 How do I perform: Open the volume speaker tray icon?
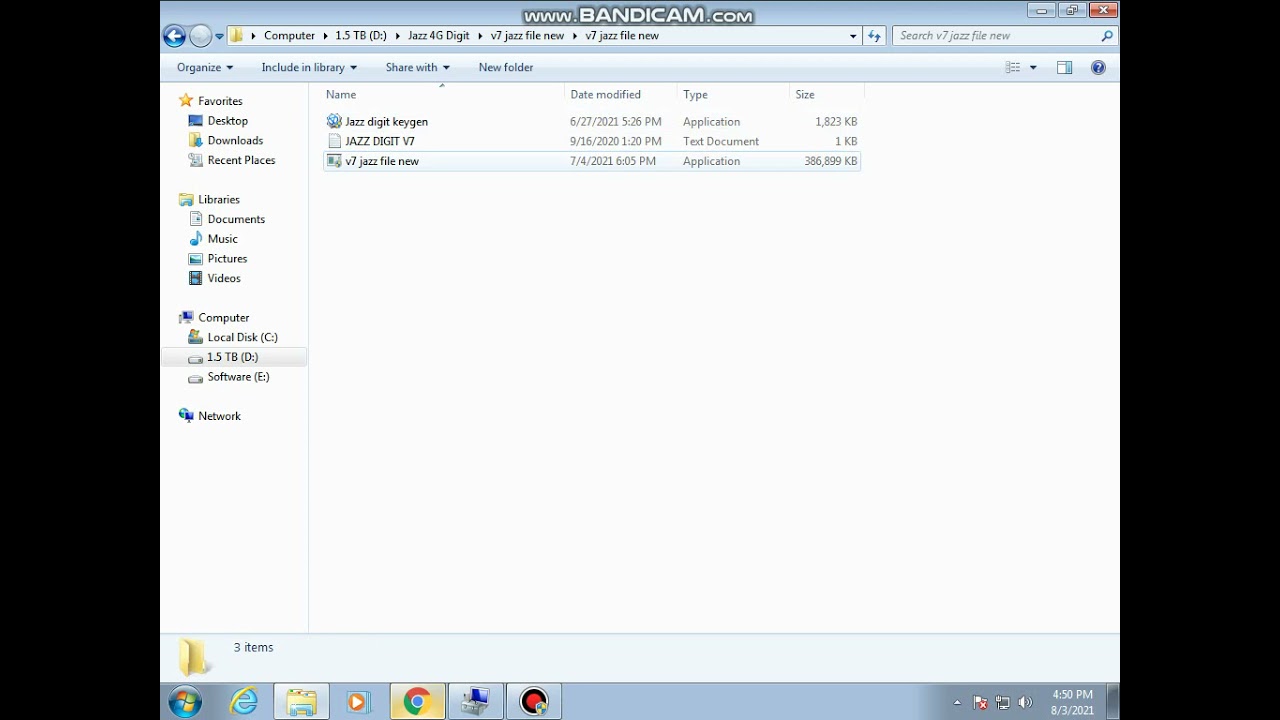tap(1025, 703)
